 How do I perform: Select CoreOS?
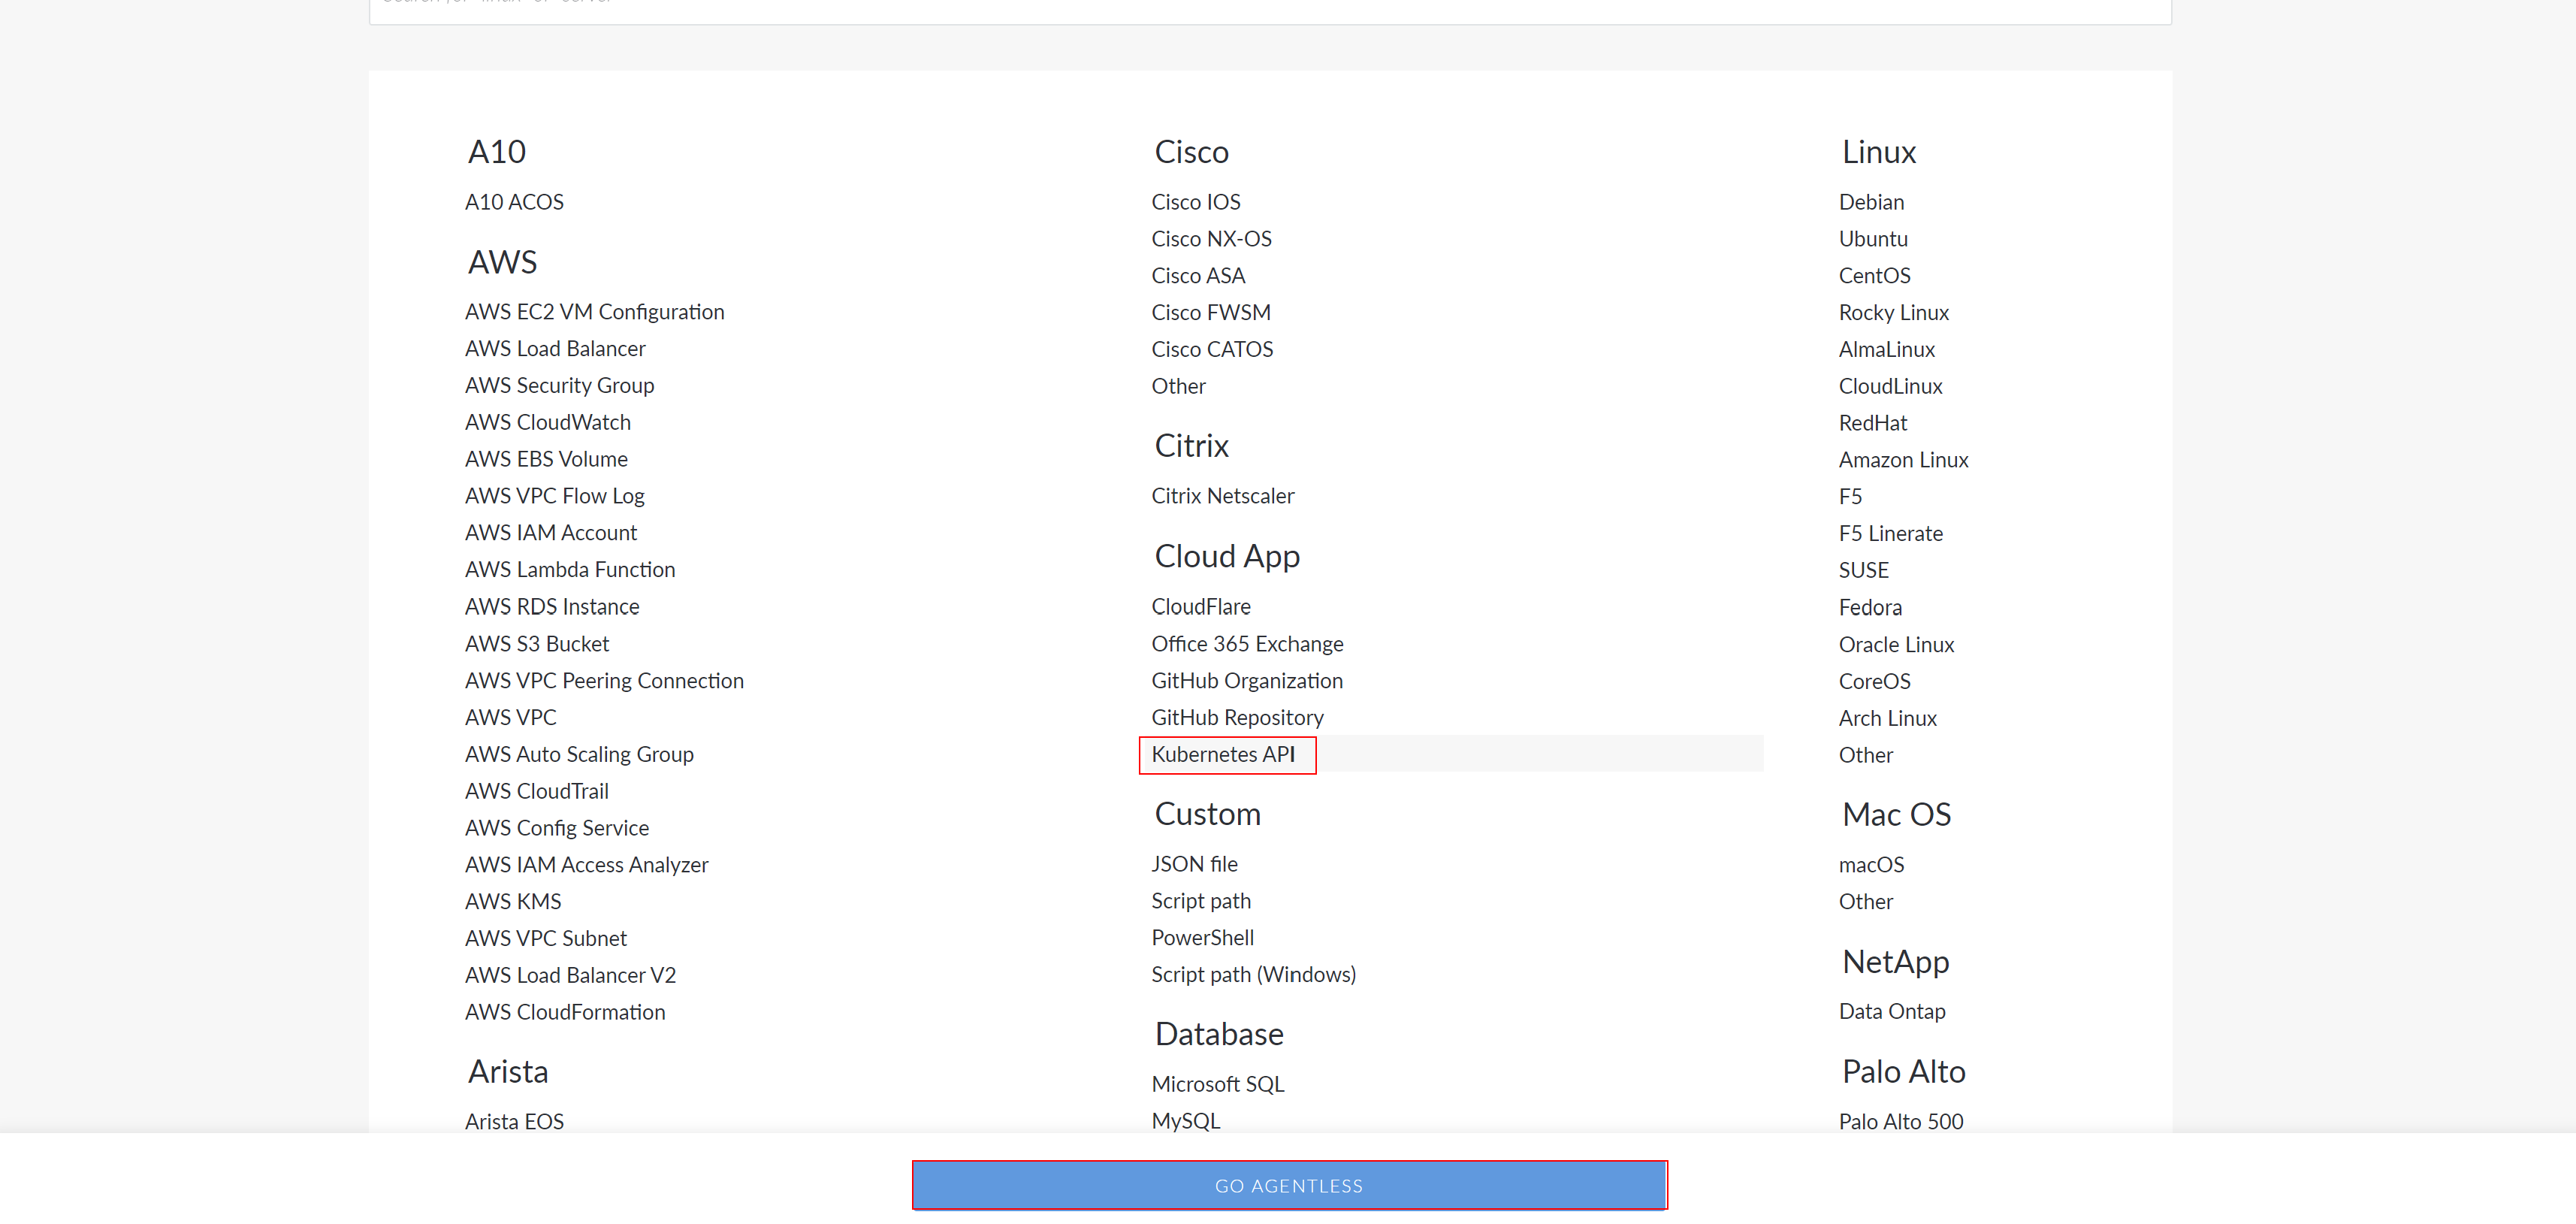pyautogui.click(x=1874, y=682)
